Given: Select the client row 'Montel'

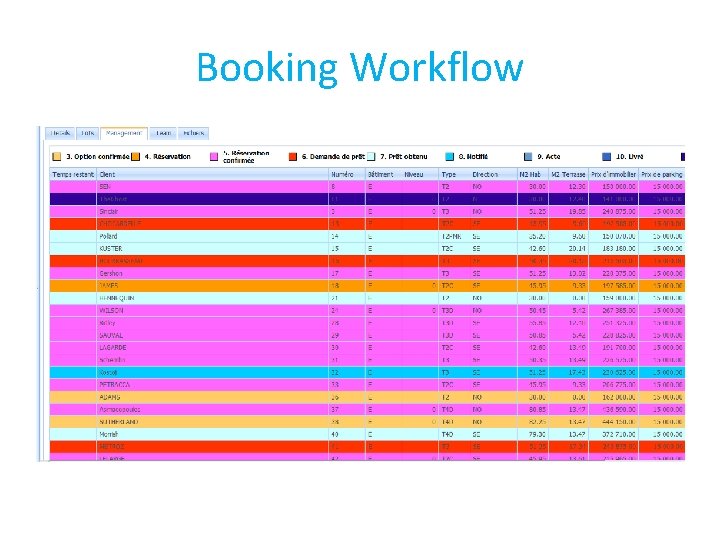Looking at the screenshot, I should click(367, 434).
